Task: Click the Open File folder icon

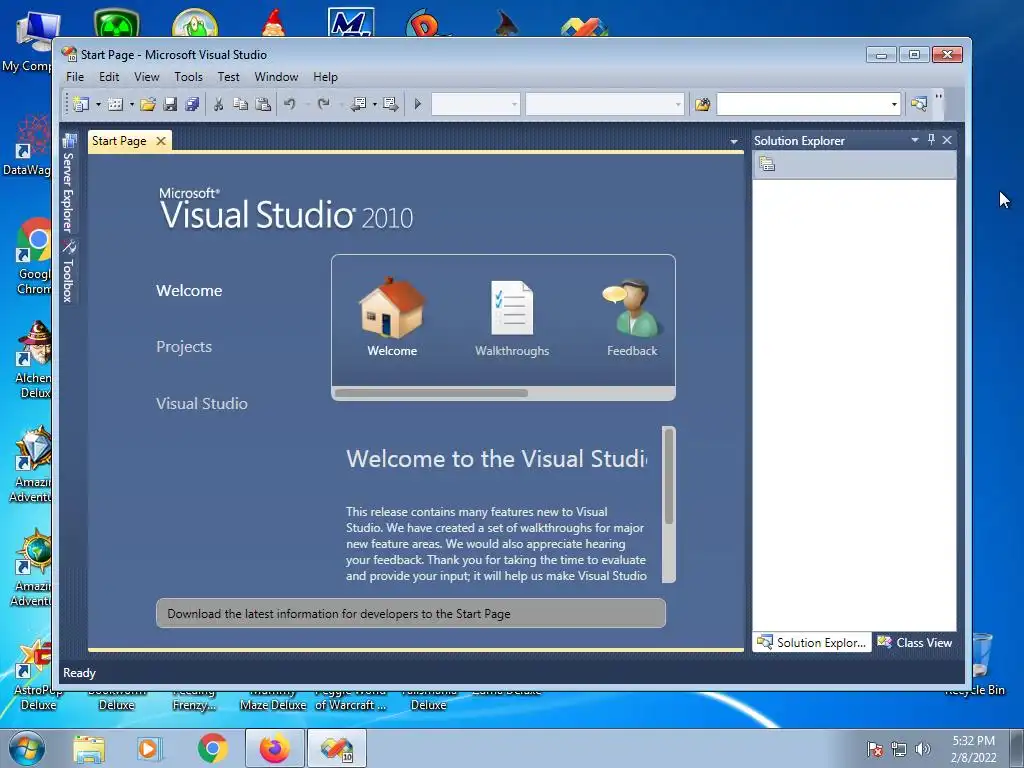Action: pyautogui.click(x=148, y=104)
